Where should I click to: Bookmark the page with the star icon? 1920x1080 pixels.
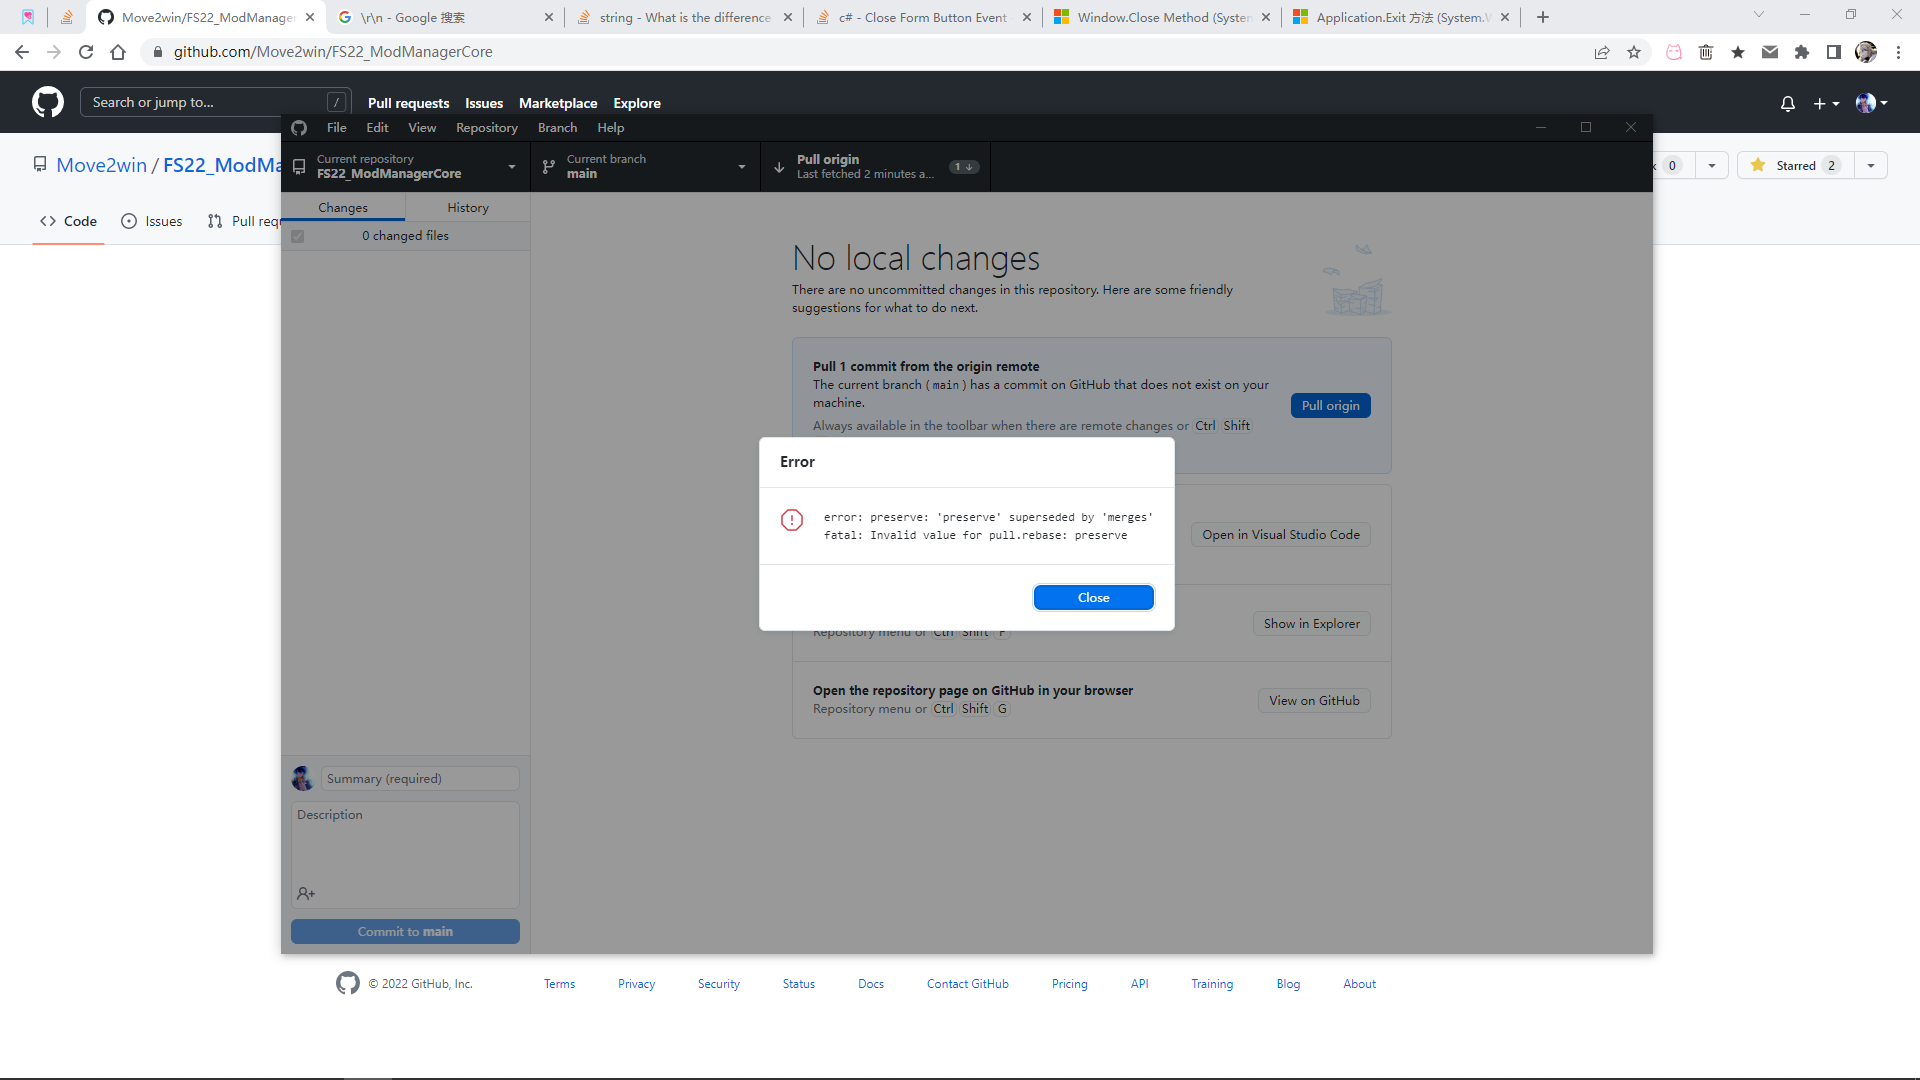[1635, 51]
